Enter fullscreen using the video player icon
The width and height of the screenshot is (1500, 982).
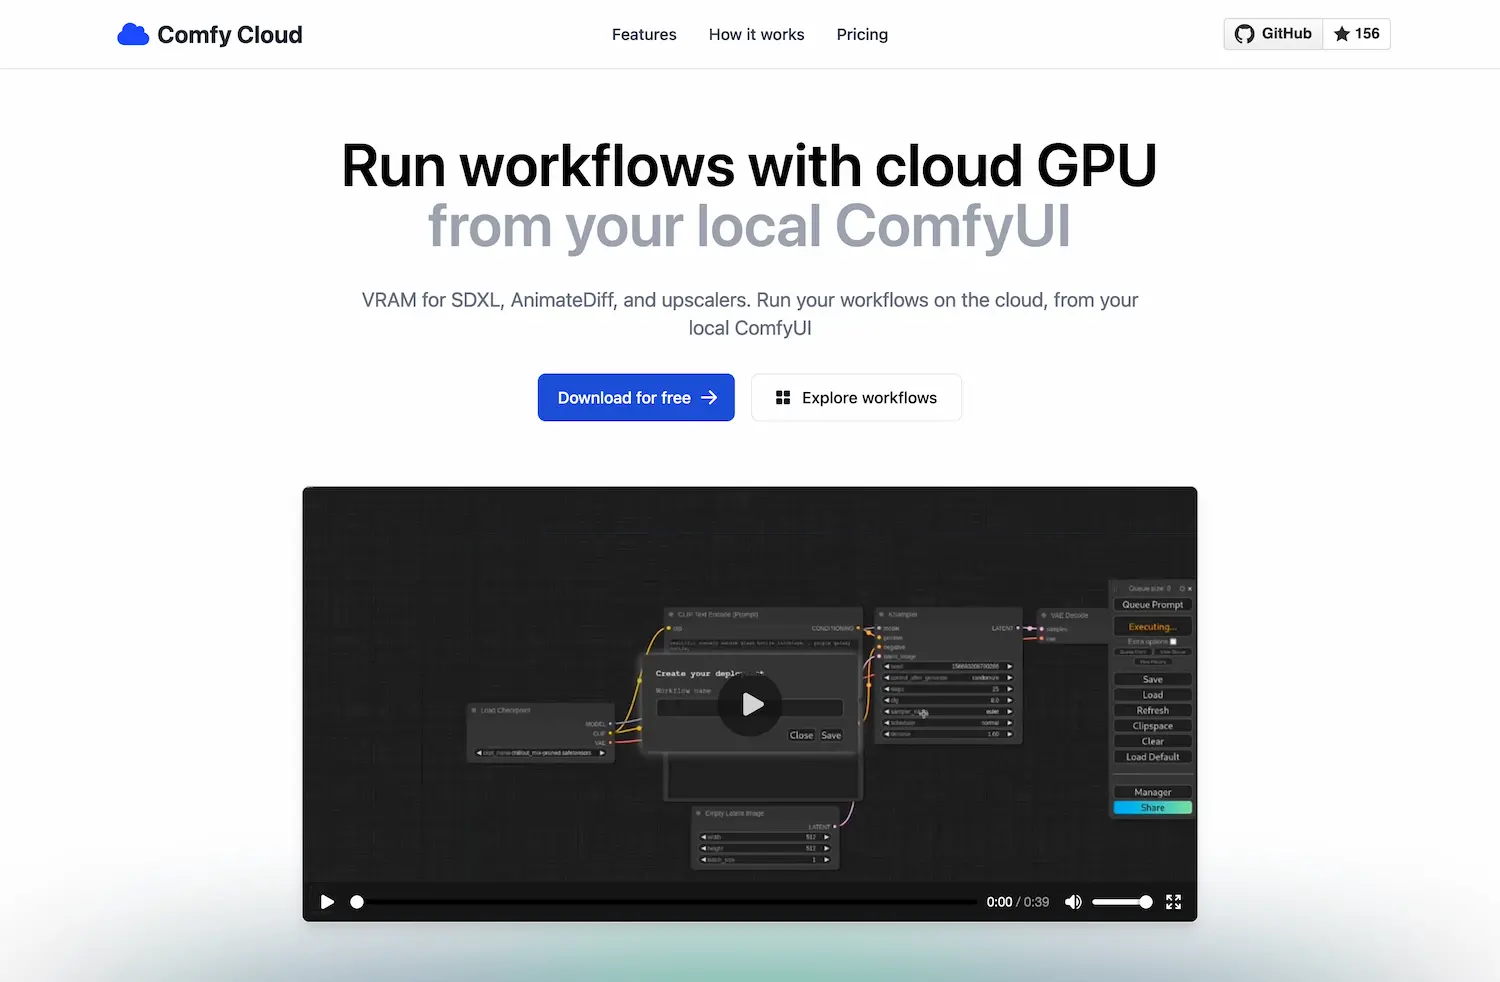coord(1173,901)
